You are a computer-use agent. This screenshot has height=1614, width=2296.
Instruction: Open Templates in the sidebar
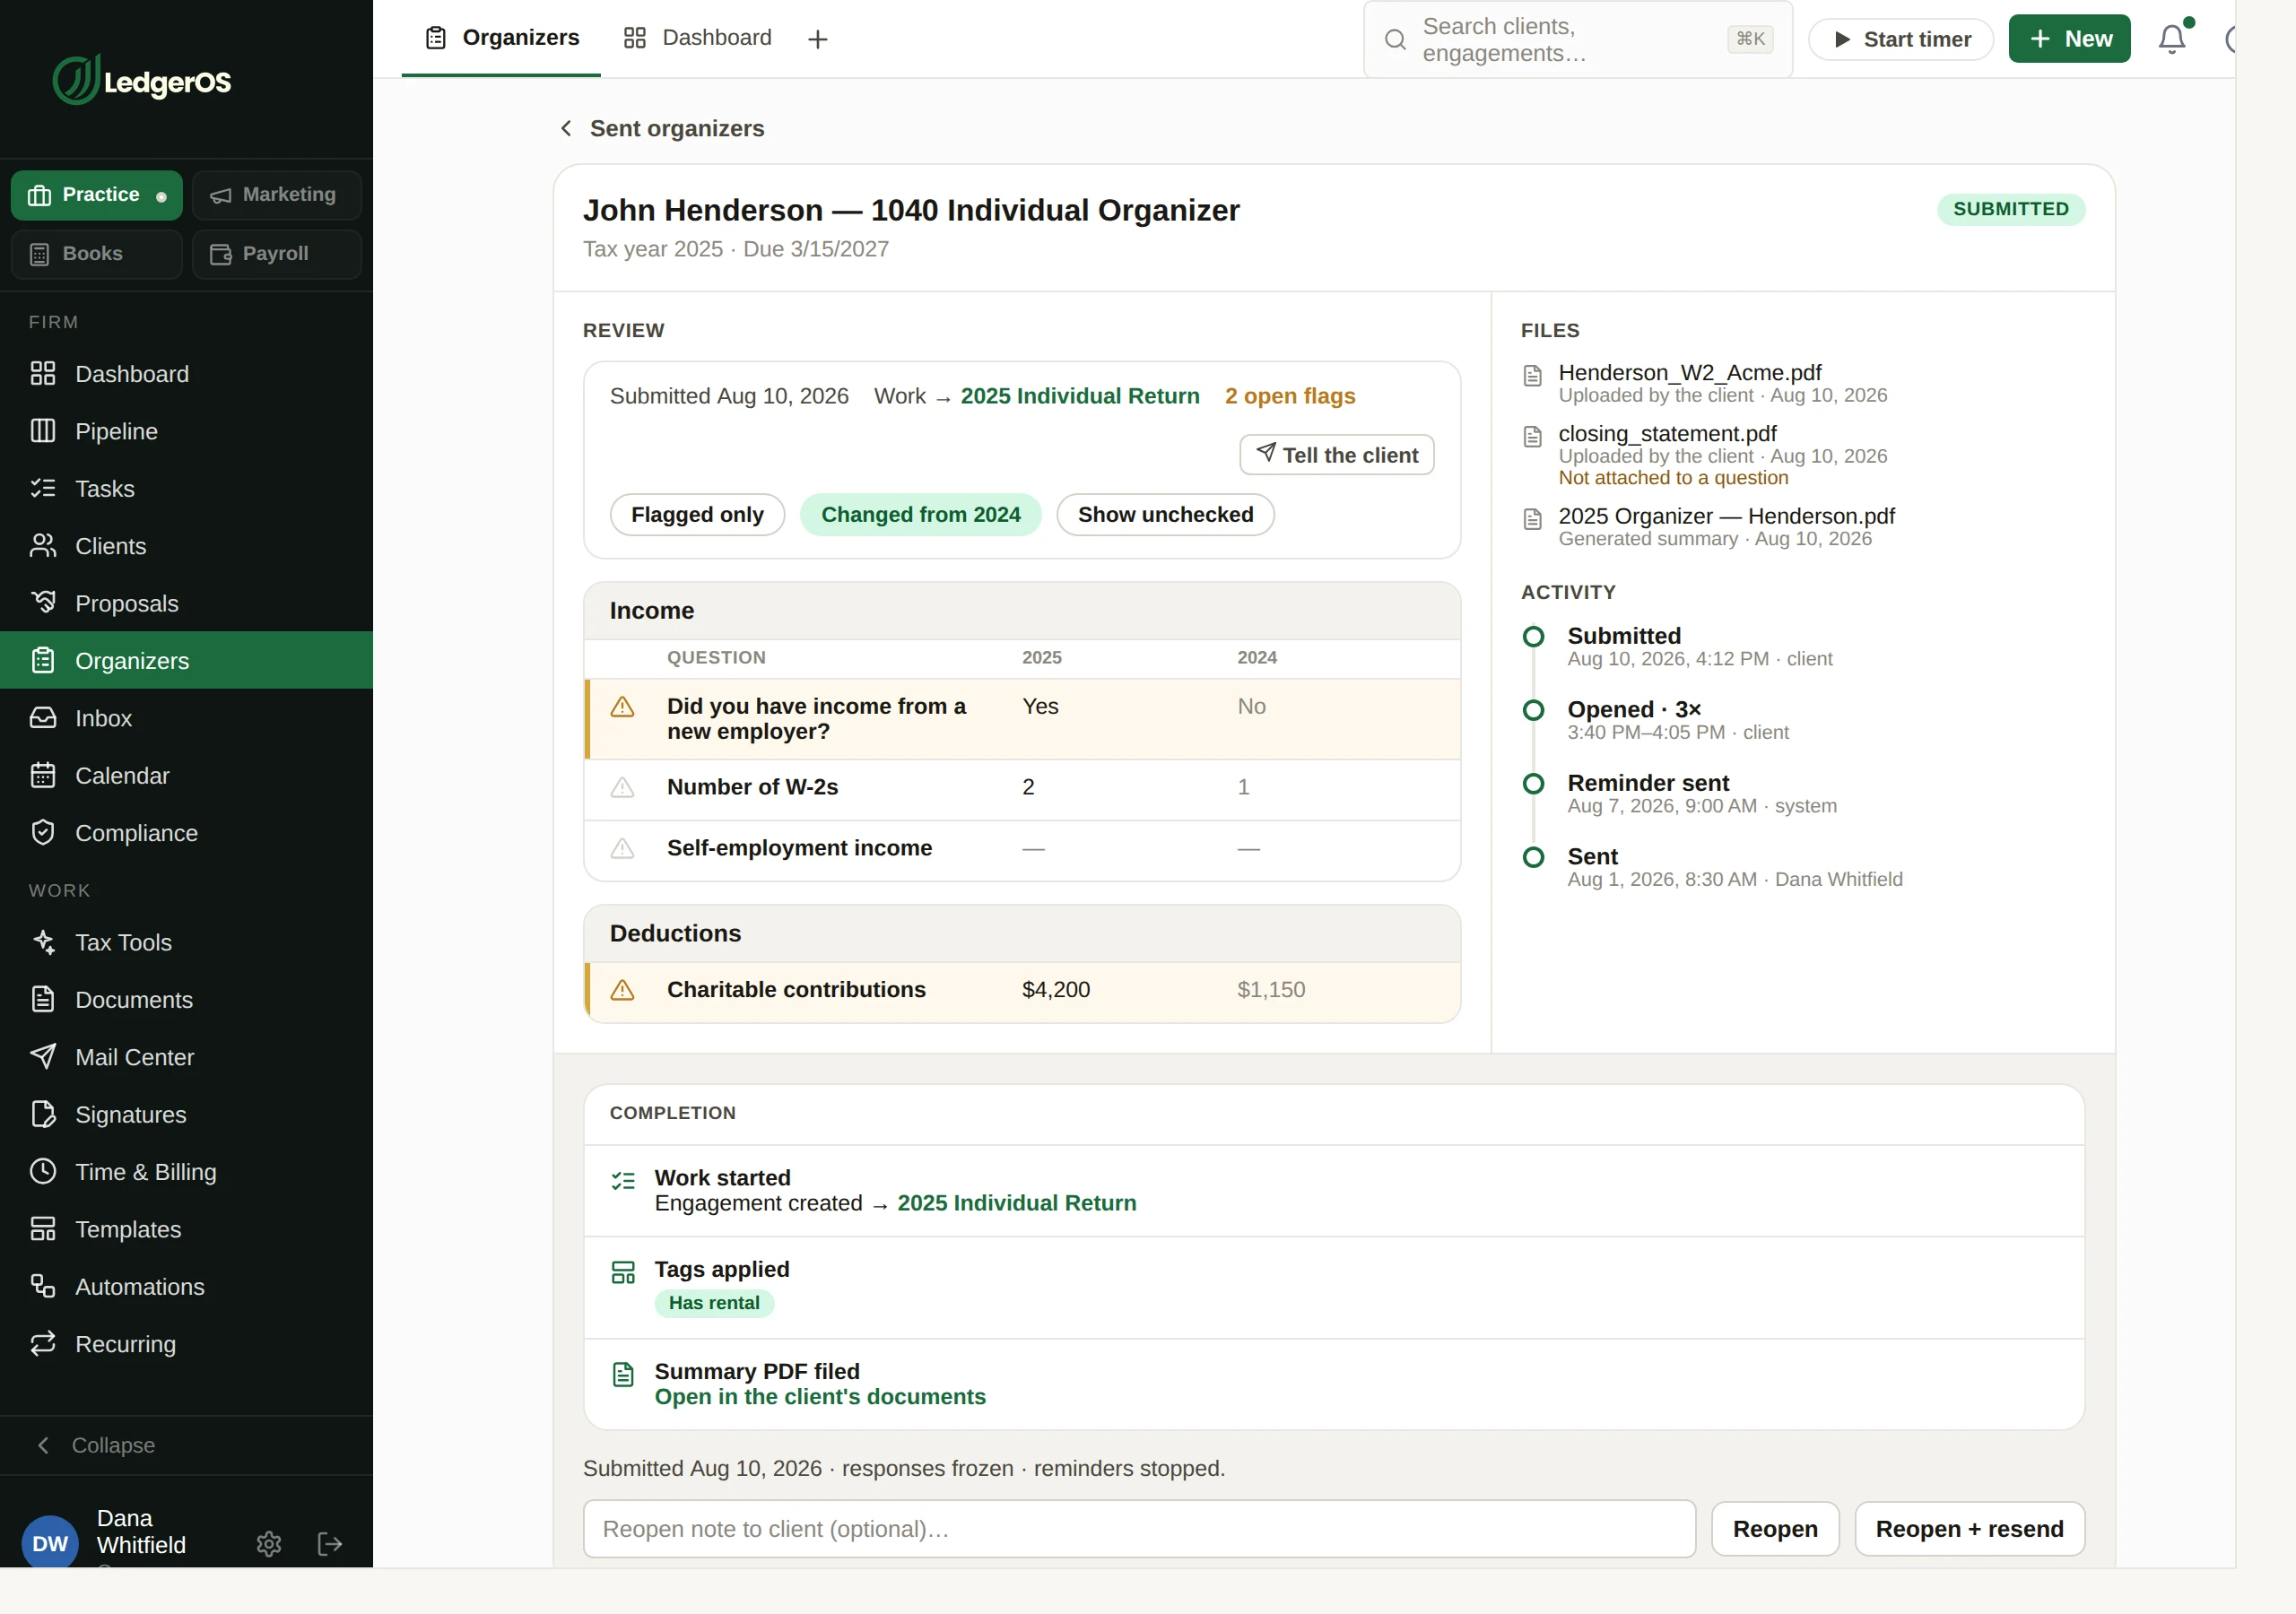point(186,1229)
